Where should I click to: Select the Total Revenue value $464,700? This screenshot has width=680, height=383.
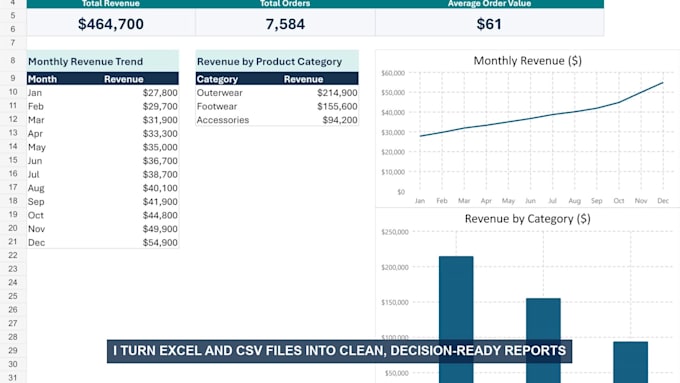coord(111,24)
